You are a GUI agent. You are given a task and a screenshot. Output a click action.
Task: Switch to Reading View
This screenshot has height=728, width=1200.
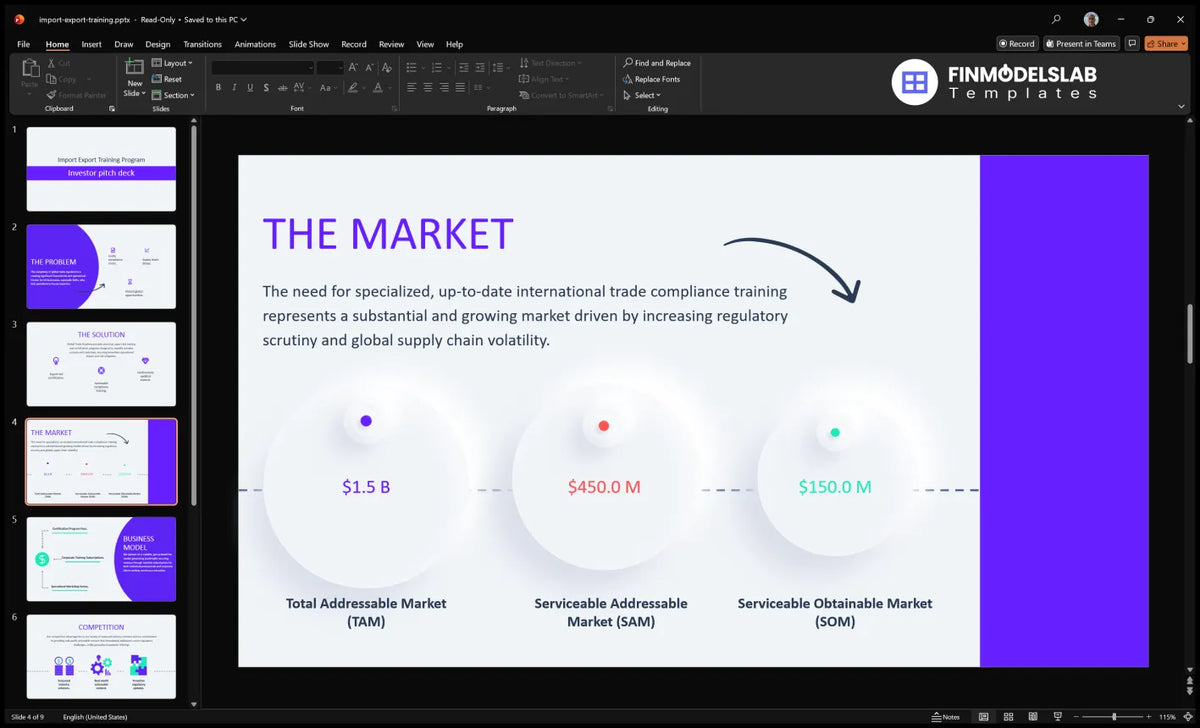1033,716
